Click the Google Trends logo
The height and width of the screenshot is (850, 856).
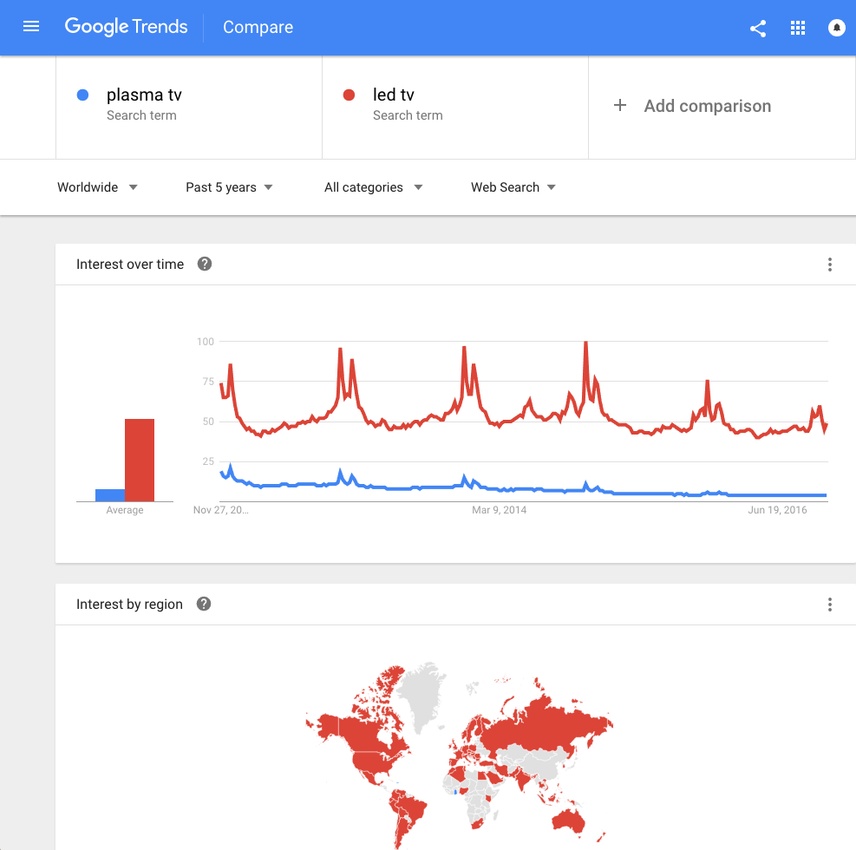click(126, 27)
